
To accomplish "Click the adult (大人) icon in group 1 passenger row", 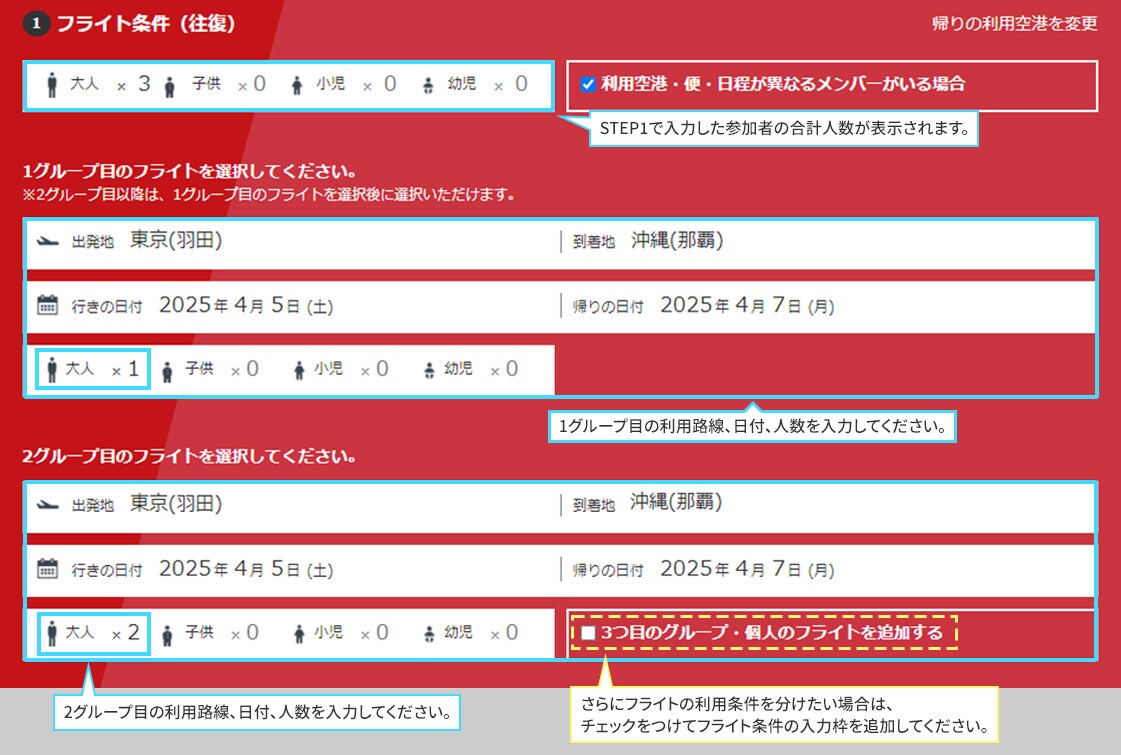I will (x=51, y=371).
